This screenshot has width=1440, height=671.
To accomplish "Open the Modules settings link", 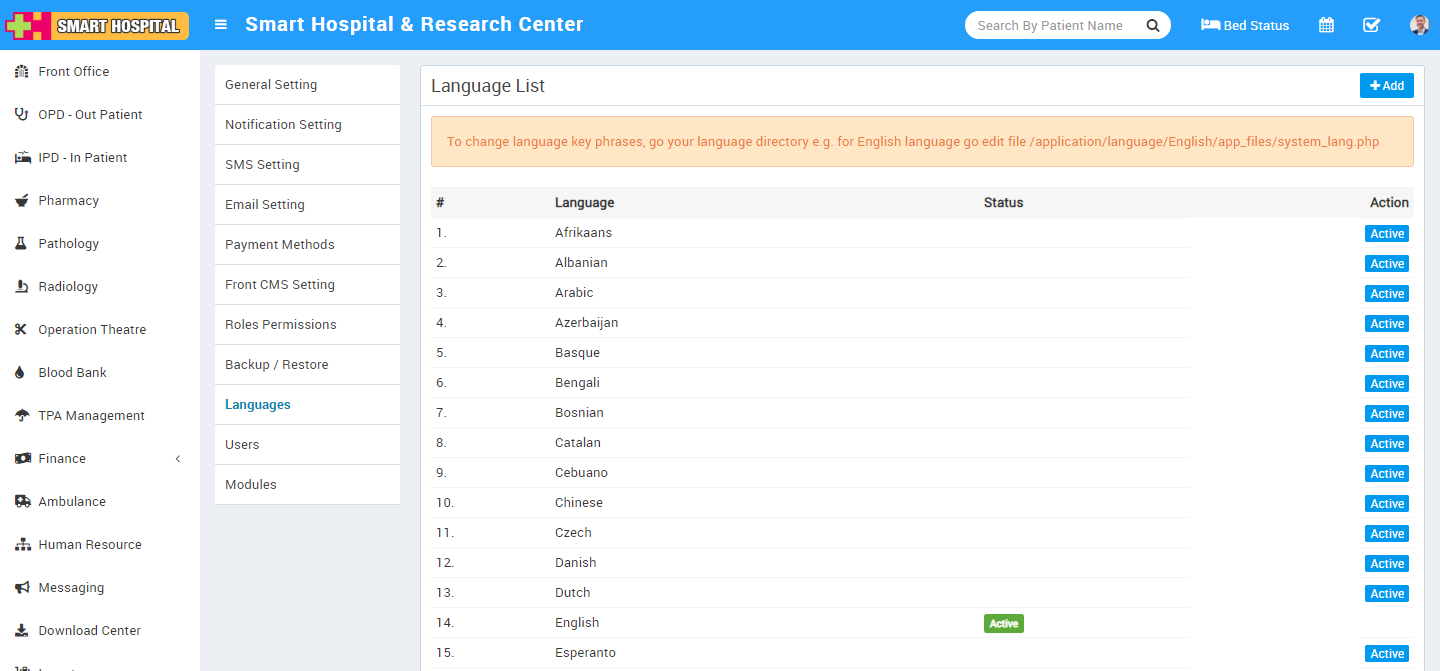I will [x=251, y=485].
